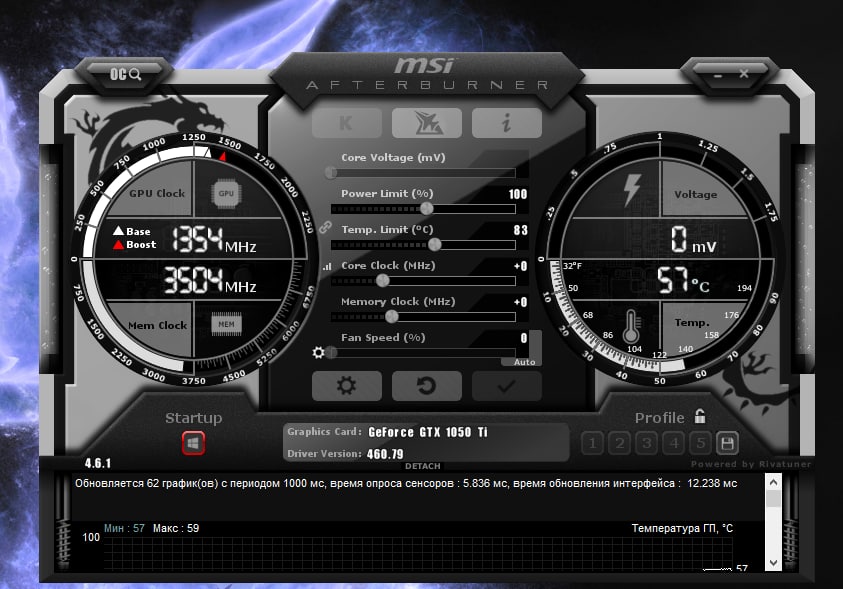Viewport: 843px width, 589px height.
Task: Close the Afterburner window
Action: click(744, 74)
